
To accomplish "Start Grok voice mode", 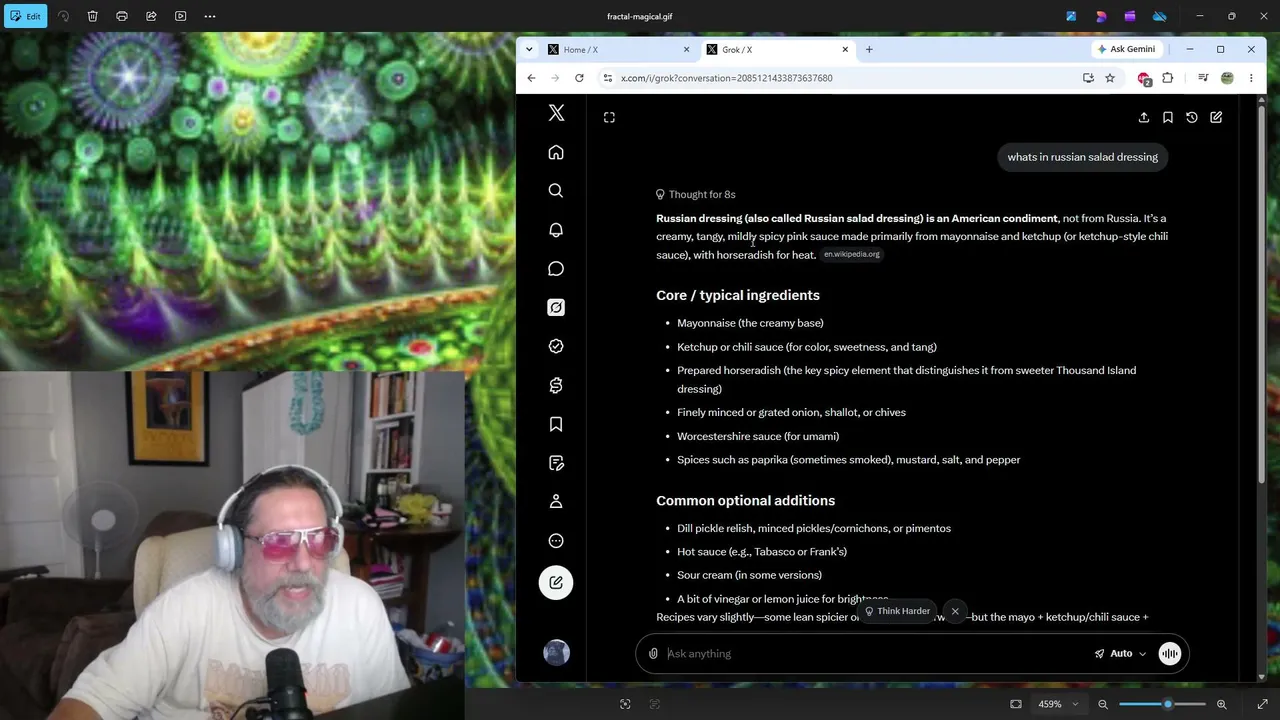I will pos(1170,654).
